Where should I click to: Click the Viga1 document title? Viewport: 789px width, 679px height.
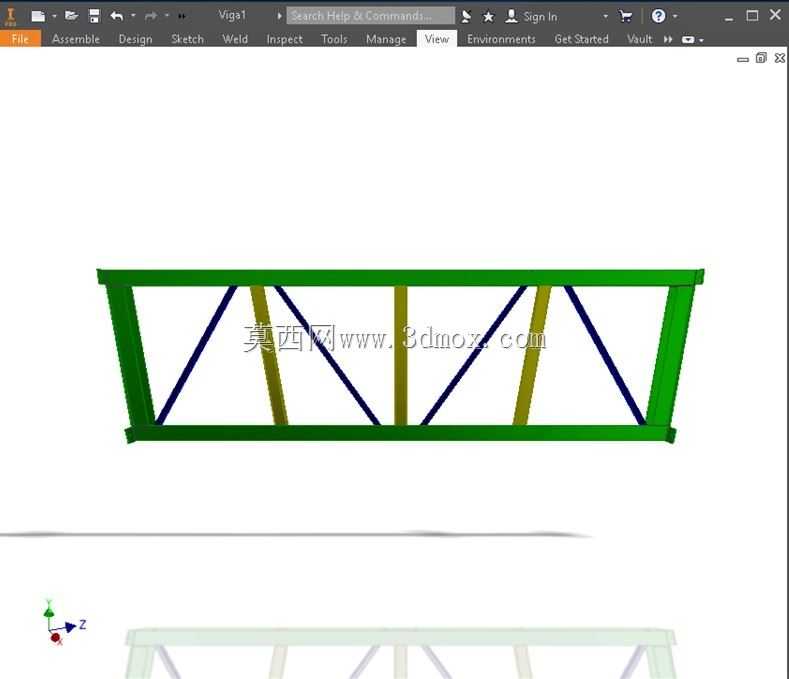(x=232, y=16)
